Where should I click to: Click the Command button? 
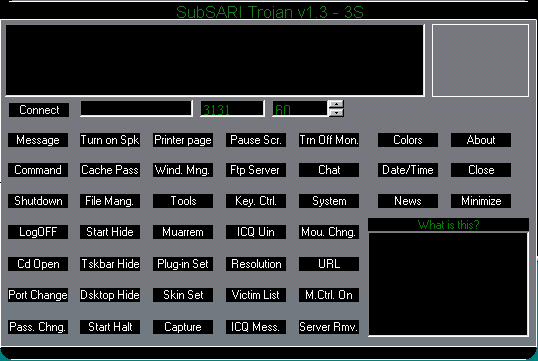(38, 170)
